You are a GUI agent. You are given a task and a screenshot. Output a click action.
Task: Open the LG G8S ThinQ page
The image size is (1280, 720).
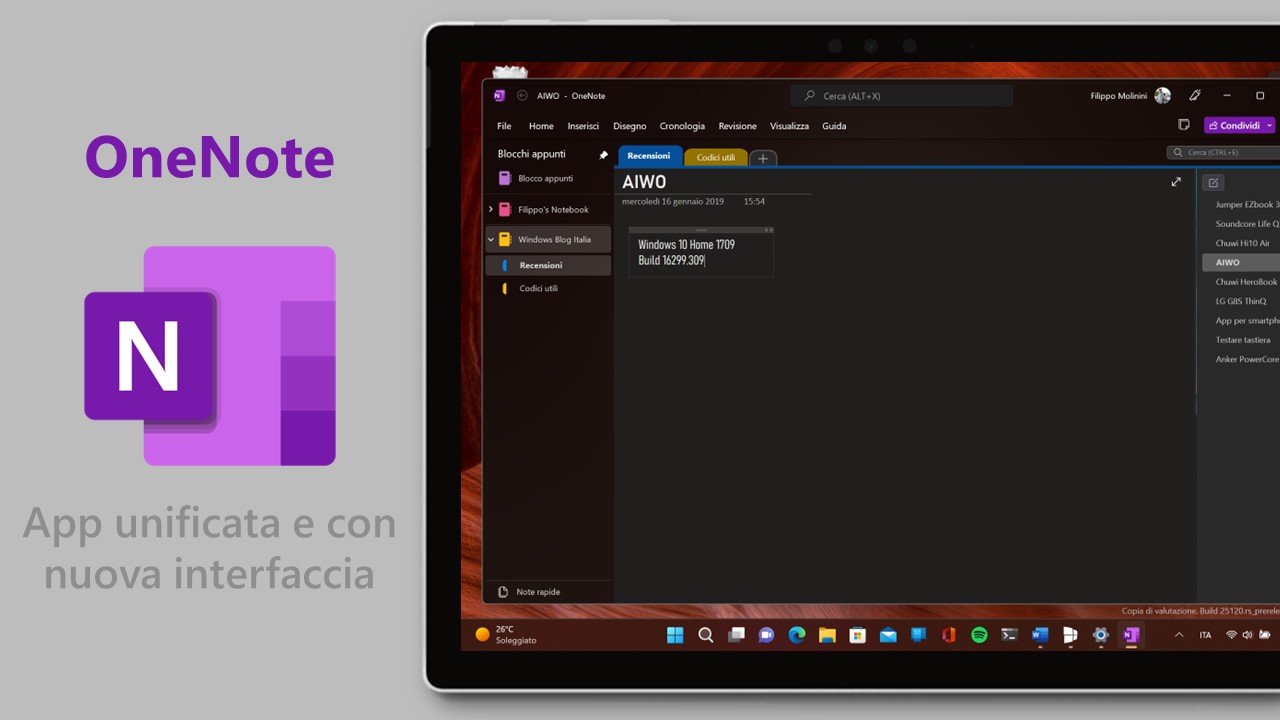[1241, 301]
